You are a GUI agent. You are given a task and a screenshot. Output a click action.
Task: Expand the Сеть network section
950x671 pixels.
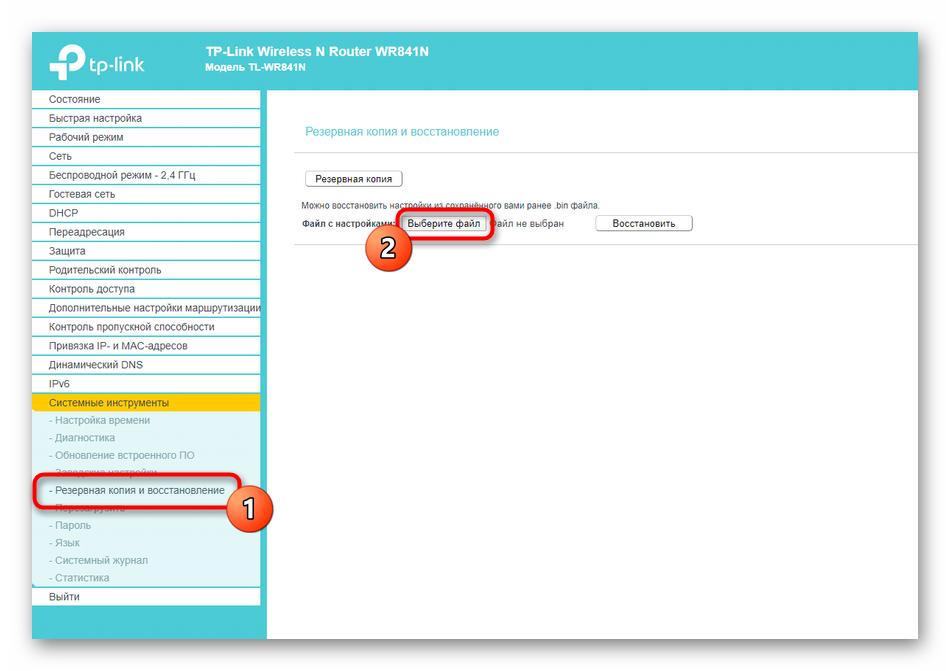60,156
